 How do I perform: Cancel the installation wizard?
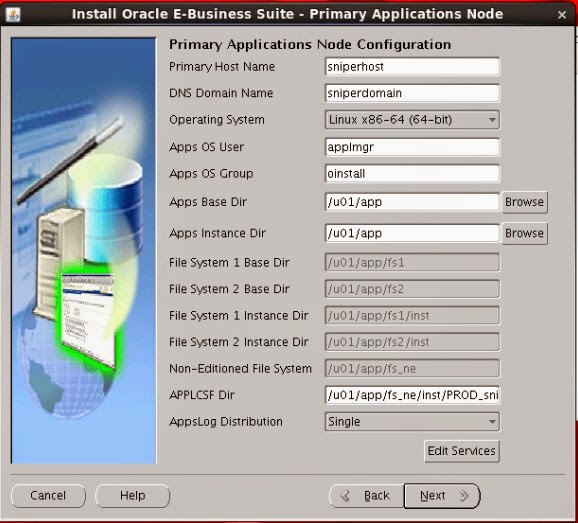point(48,496)
